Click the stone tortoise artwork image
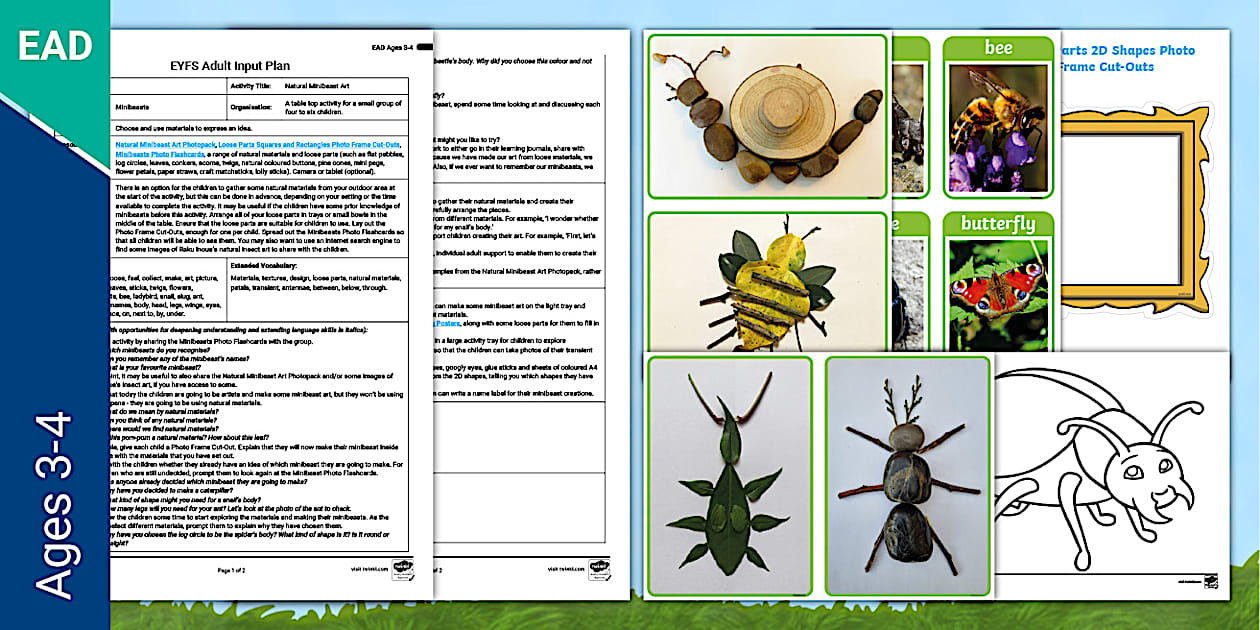 coord(768,108)
